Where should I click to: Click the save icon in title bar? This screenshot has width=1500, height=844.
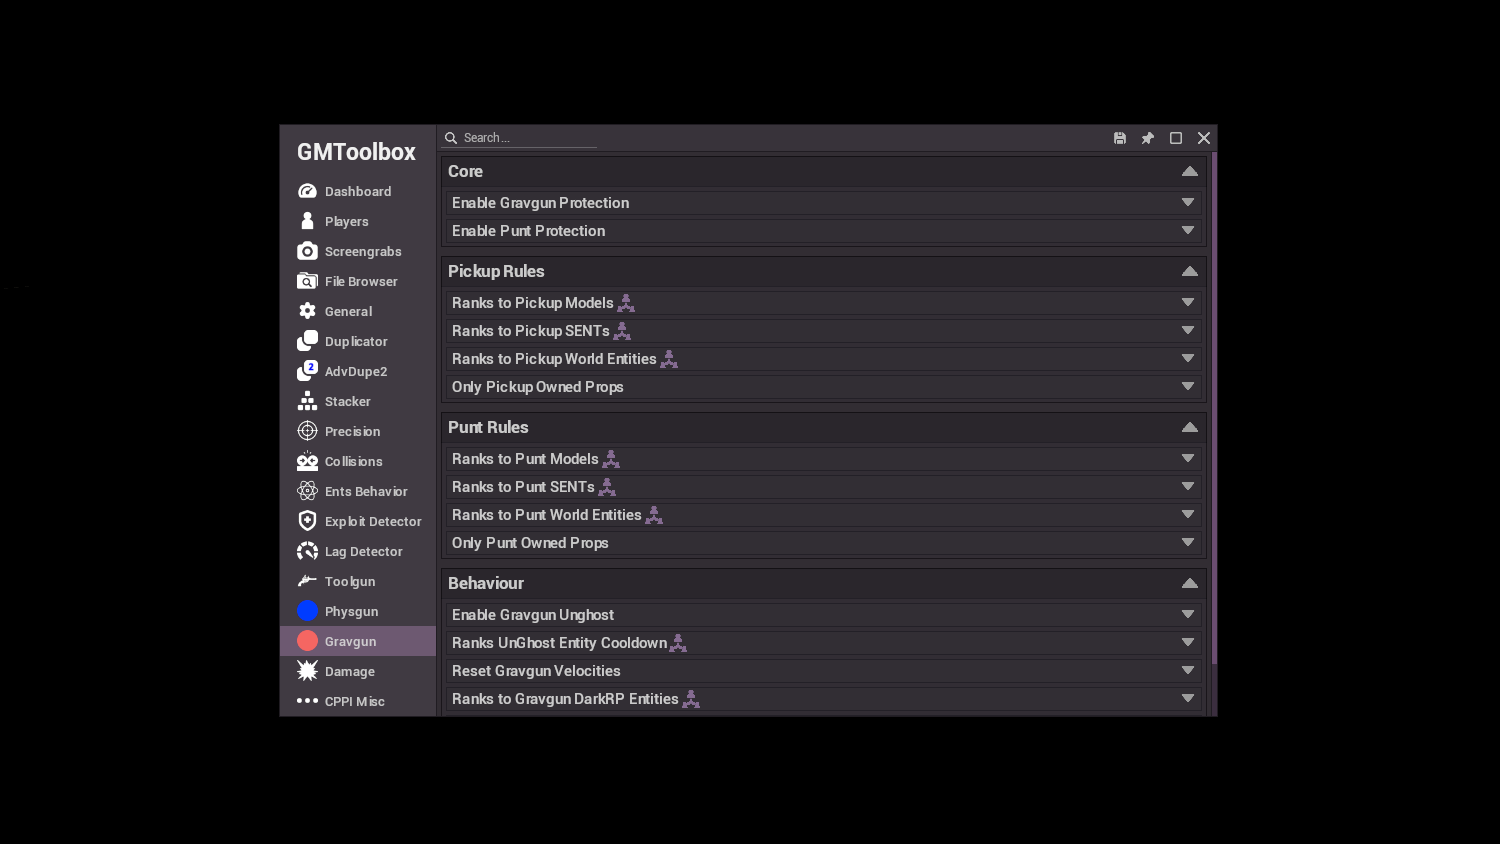pos(1120,138)
